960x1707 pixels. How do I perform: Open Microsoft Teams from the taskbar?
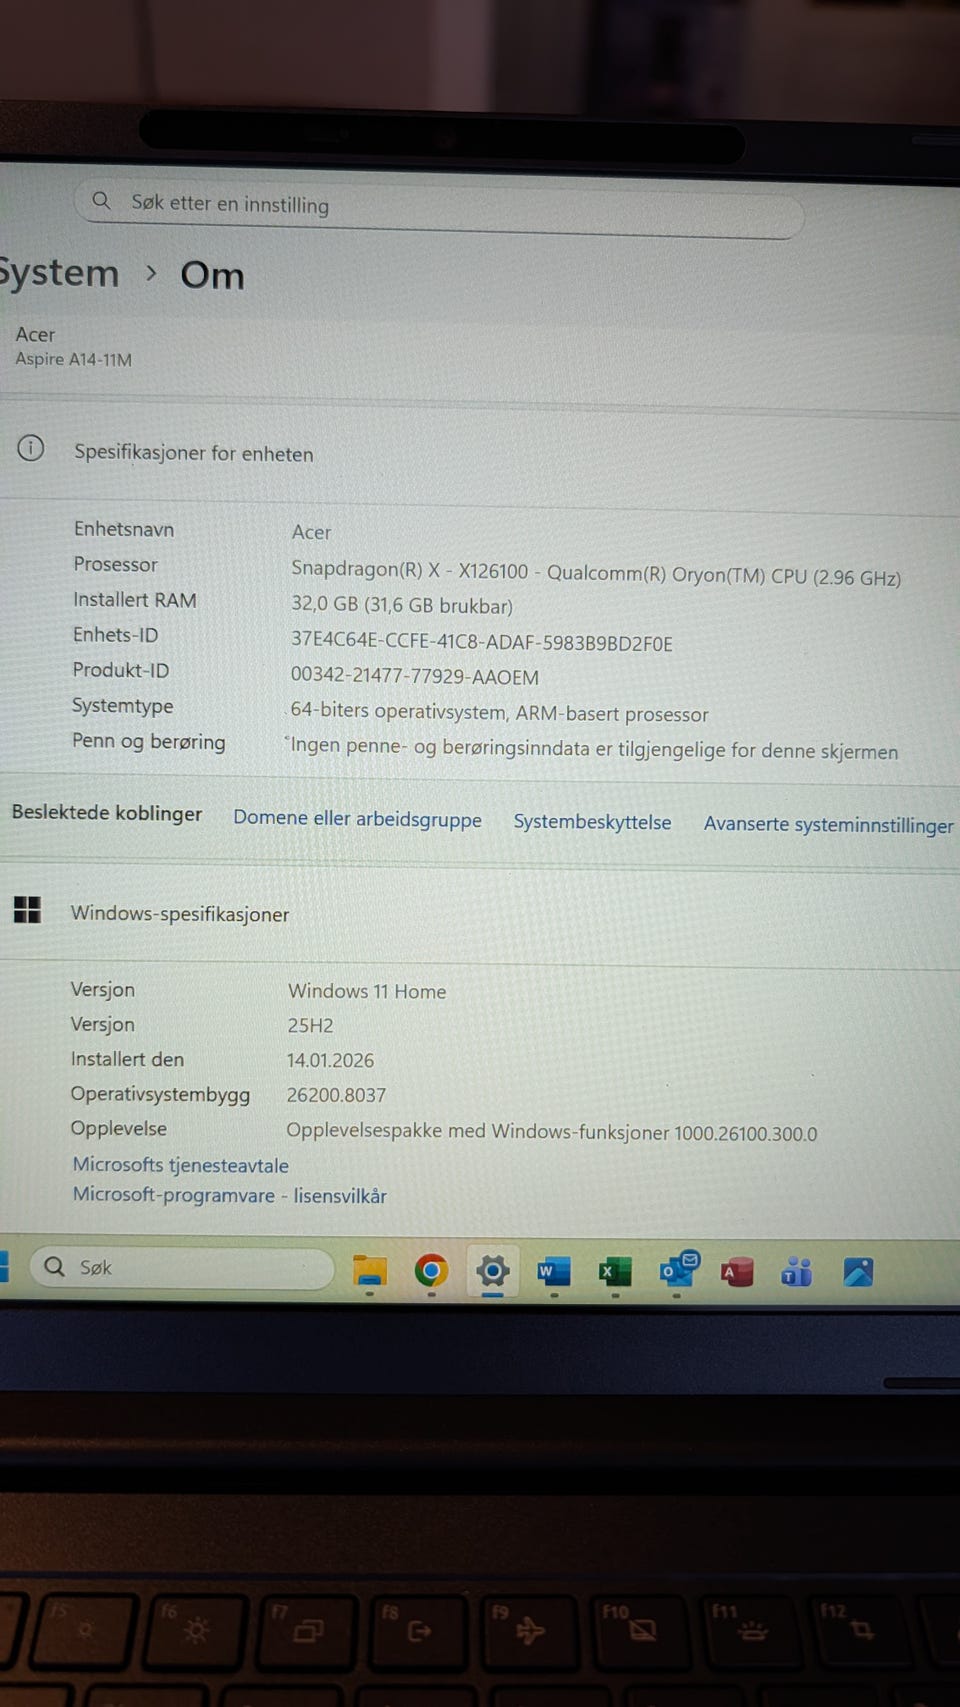click(x=797, y=1272)
